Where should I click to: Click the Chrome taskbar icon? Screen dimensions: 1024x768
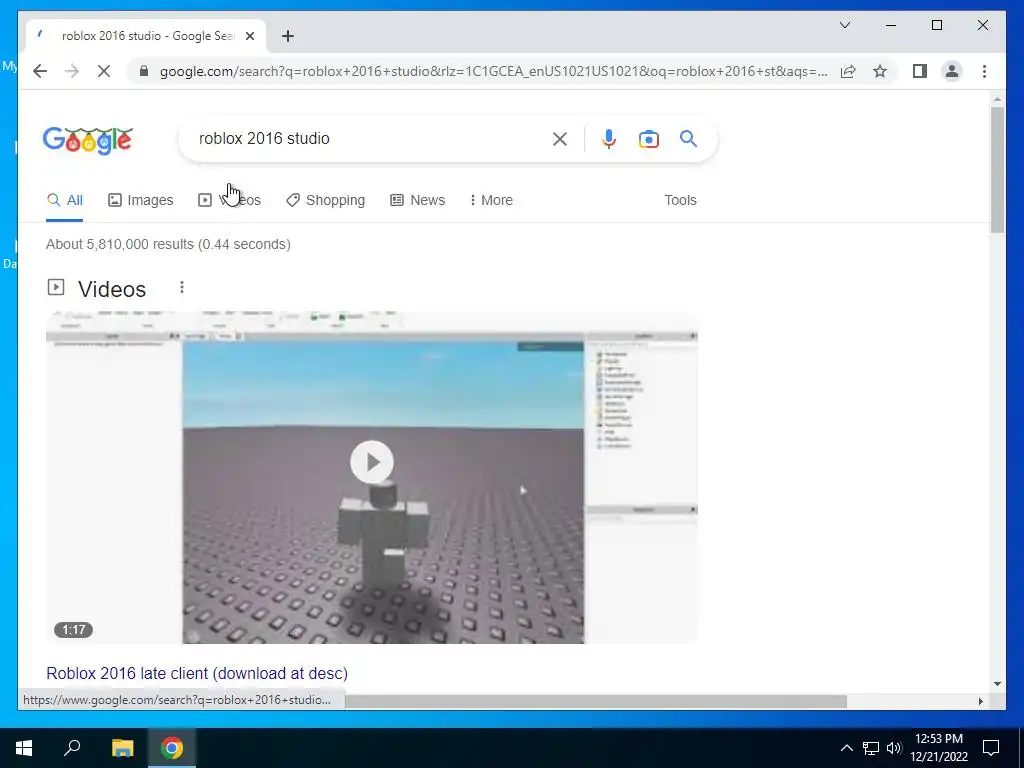172,748
